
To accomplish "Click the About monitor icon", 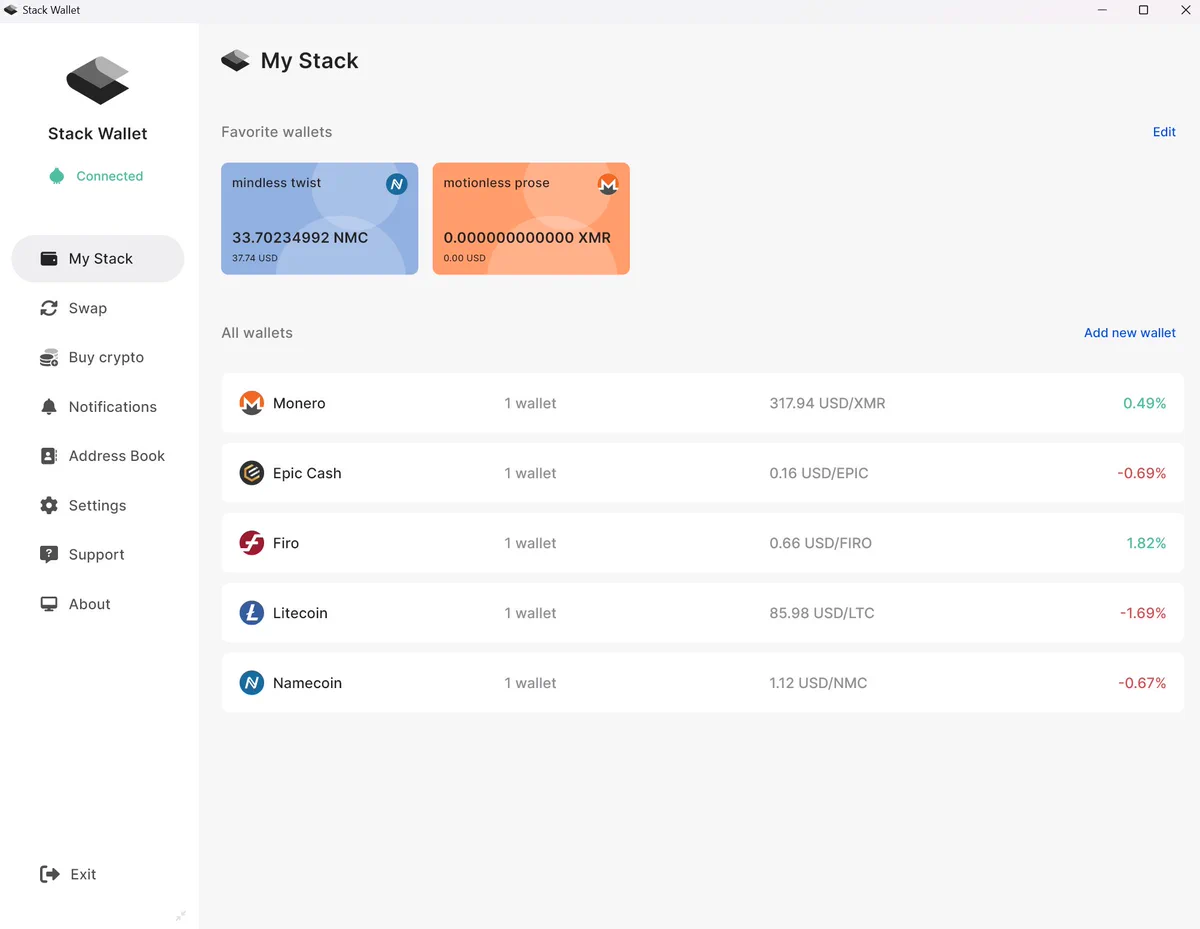I will coord(48,604).
